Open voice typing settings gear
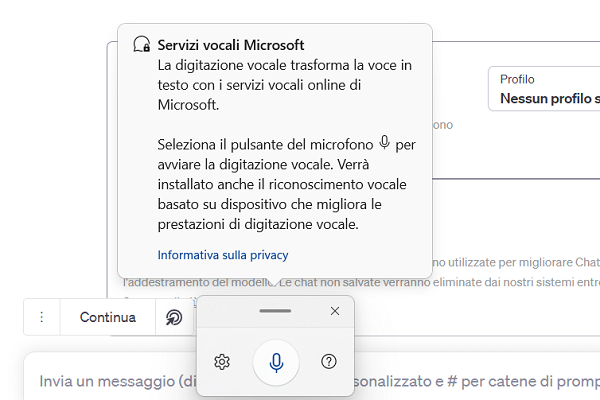The width and height of the screenshot is (600, 400). click(x=222, y=362)
